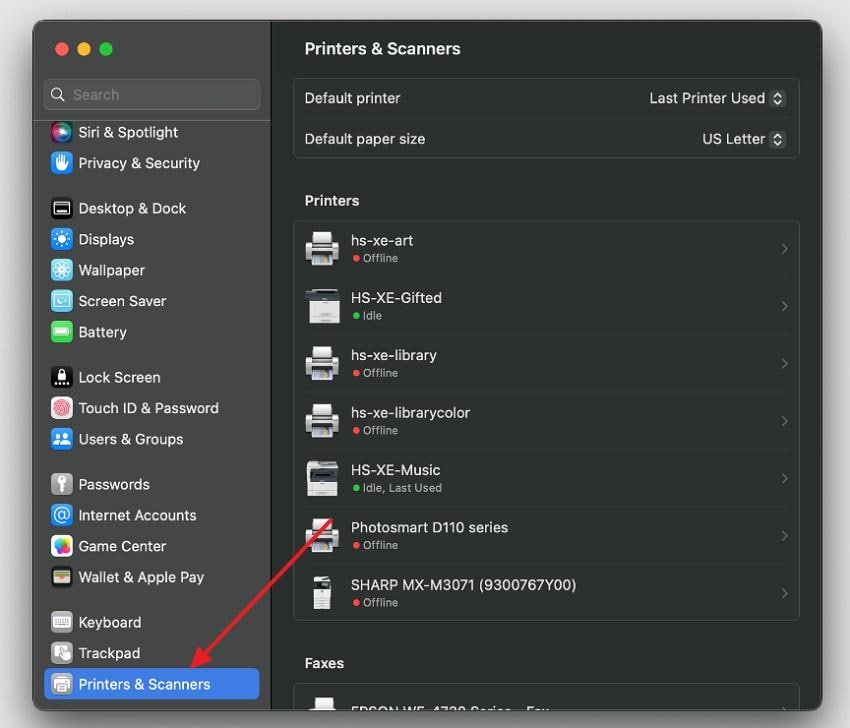Select the hs-xe-art printer name
The height and width of the screenshot is (728, 850).
point(382,241)
